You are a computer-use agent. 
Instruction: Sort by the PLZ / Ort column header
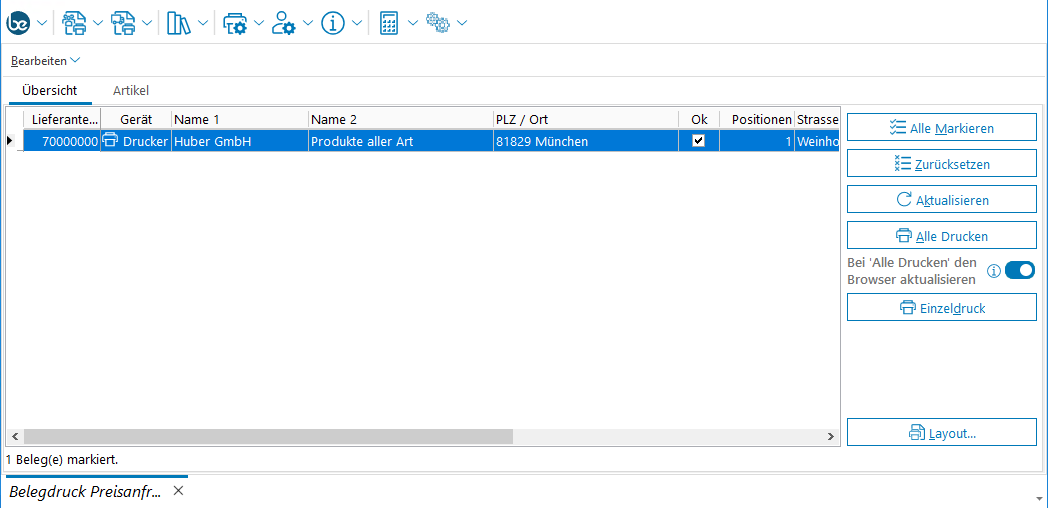(585, 119)
